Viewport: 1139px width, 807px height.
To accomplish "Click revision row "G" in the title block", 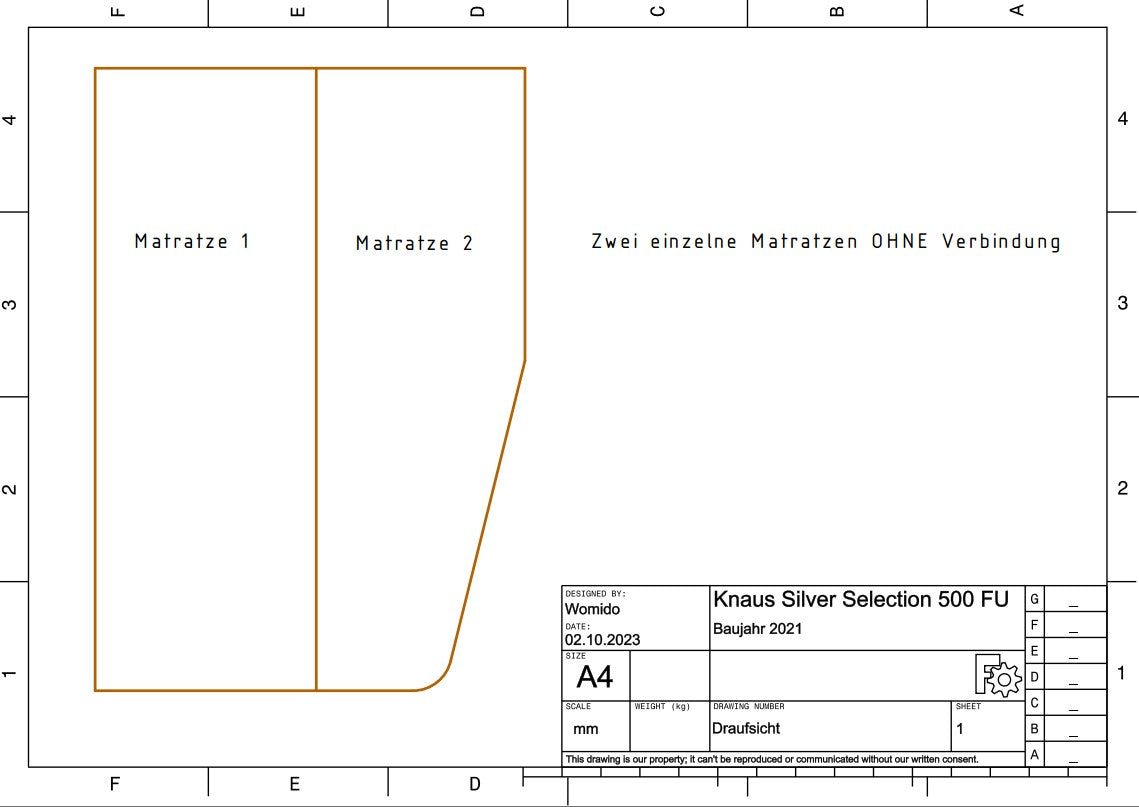I will (1035, 599).
